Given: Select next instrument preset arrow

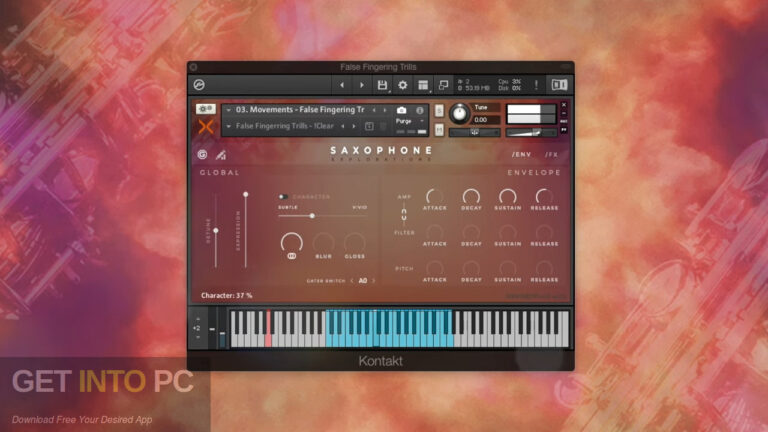Looking at the screenshot, I should [x=385, y=110].
